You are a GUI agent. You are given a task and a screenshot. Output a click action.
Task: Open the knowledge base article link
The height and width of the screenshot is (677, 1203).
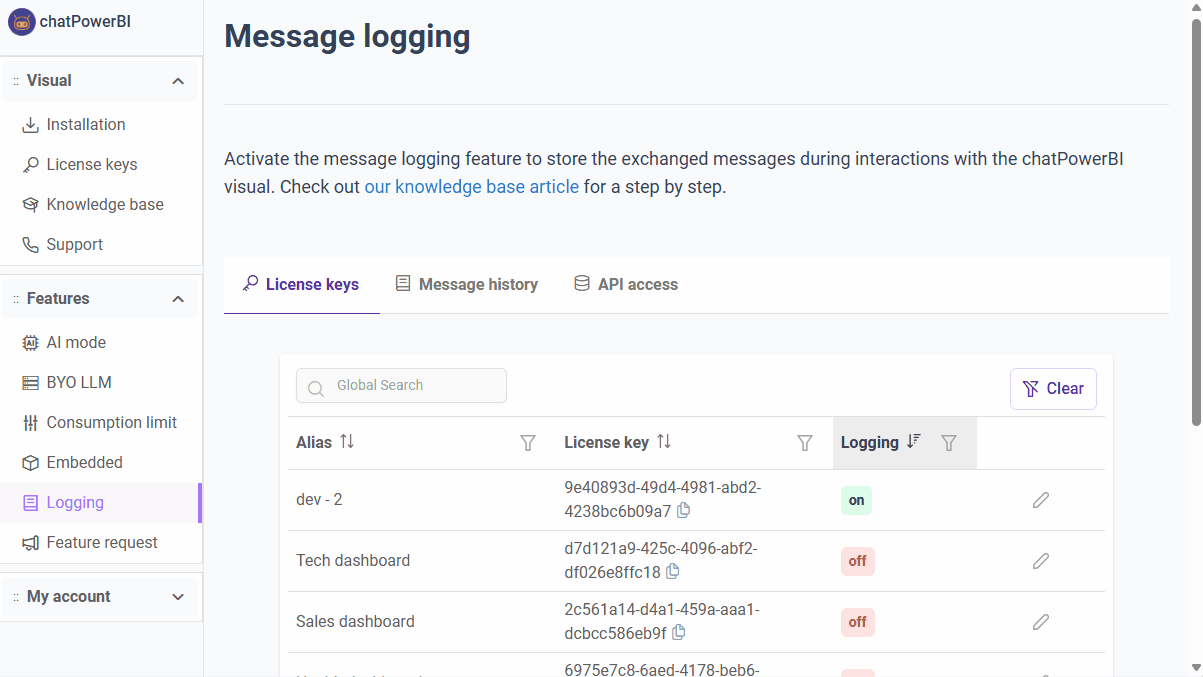pos(471,187)
